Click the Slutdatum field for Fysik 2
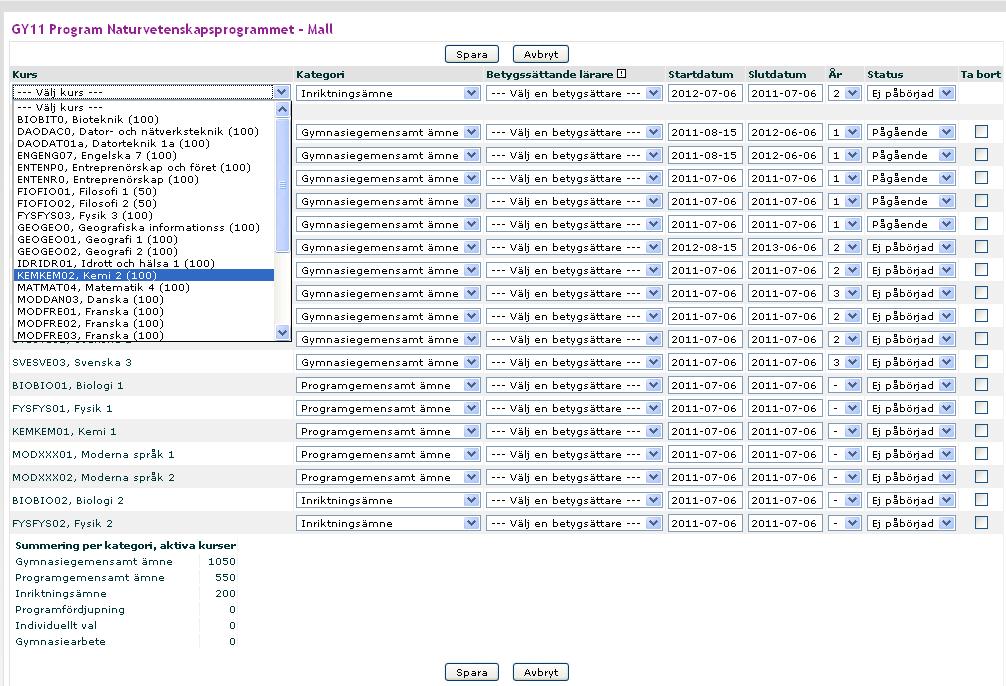1006x686 pixels. pyautogui.click(x=785, y=524)
